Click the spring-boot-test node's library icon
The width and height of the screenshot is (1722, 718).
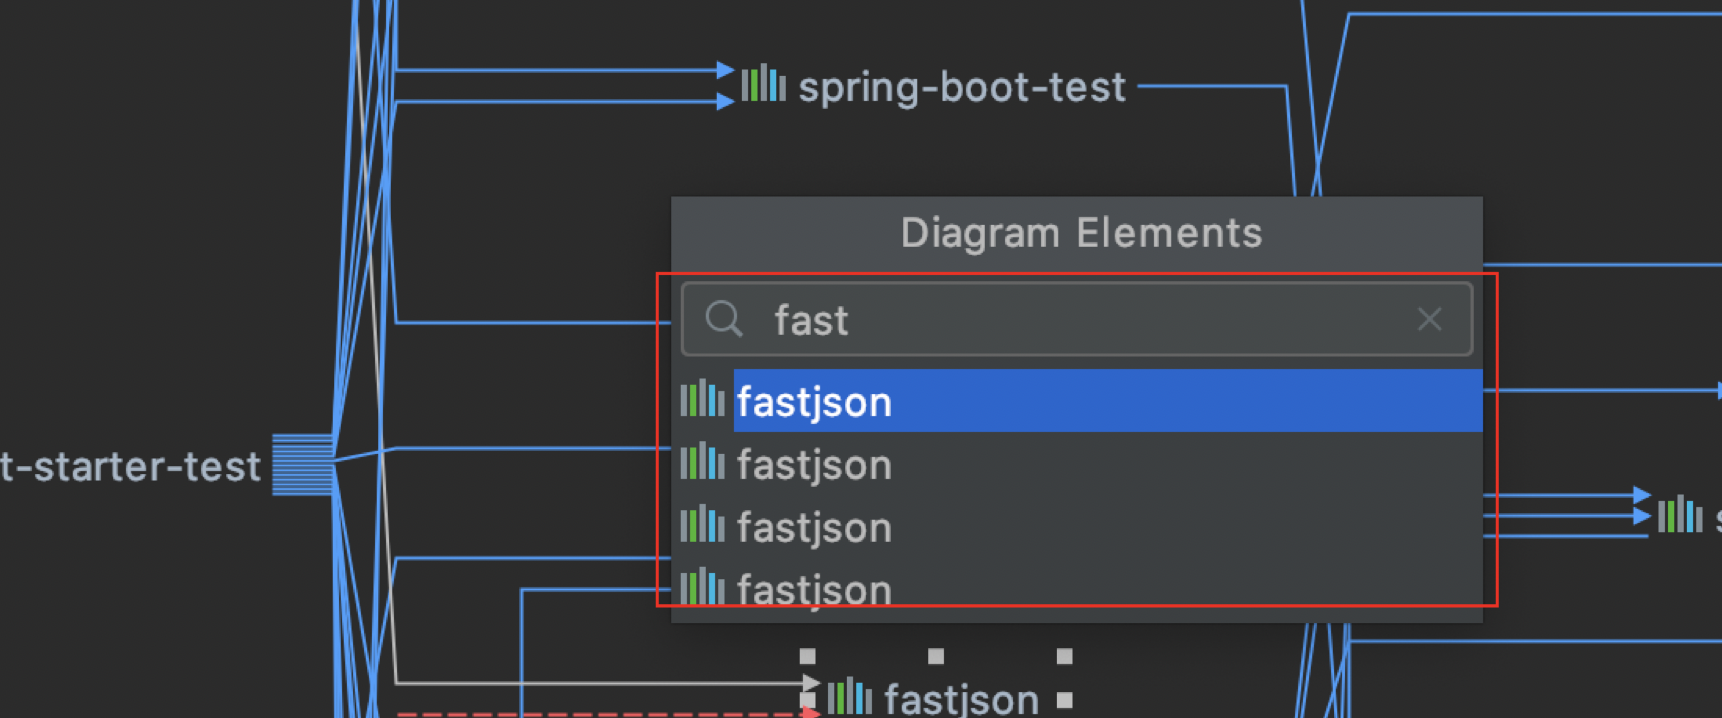point(763,84)
